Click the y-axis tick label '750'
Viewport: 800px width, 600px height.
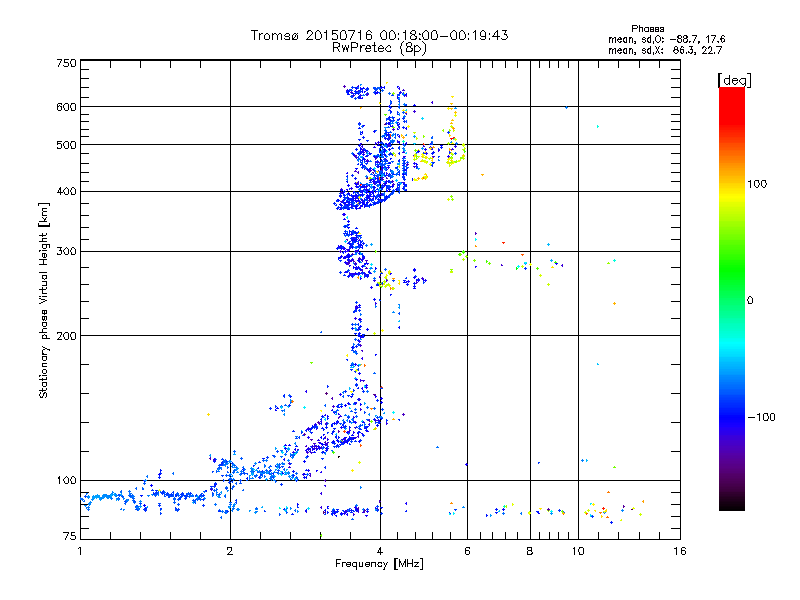(66, 63)
